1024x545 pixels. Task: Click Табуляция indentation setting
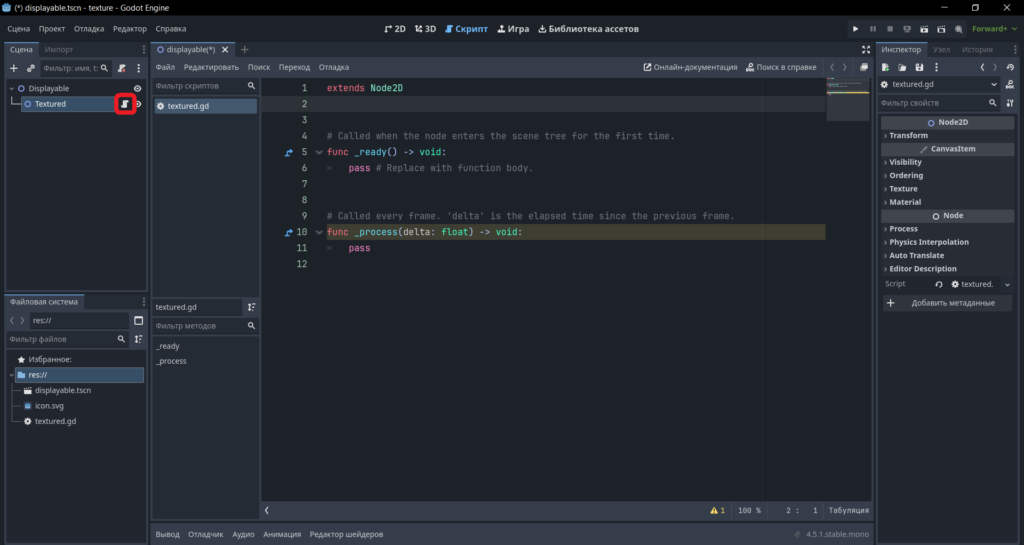click(x=848, y=510)
